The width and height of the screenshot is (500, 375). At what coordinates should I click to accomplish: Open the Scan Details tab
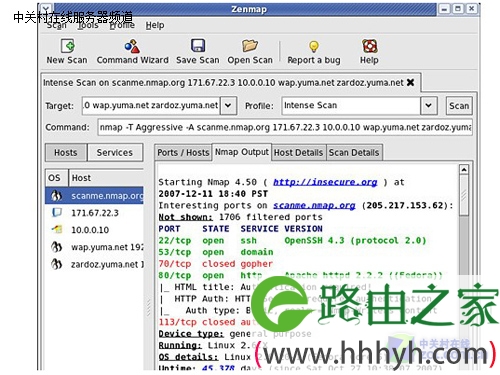coord(354,153)
